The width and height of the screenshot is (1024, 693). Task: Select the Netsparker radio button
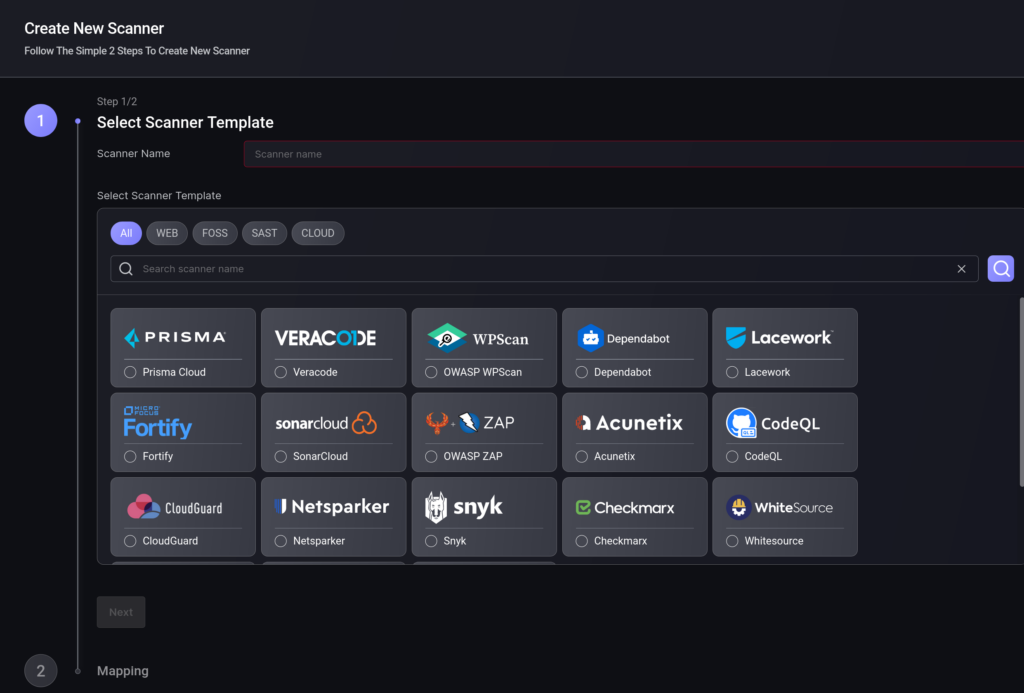click(281, 541)
